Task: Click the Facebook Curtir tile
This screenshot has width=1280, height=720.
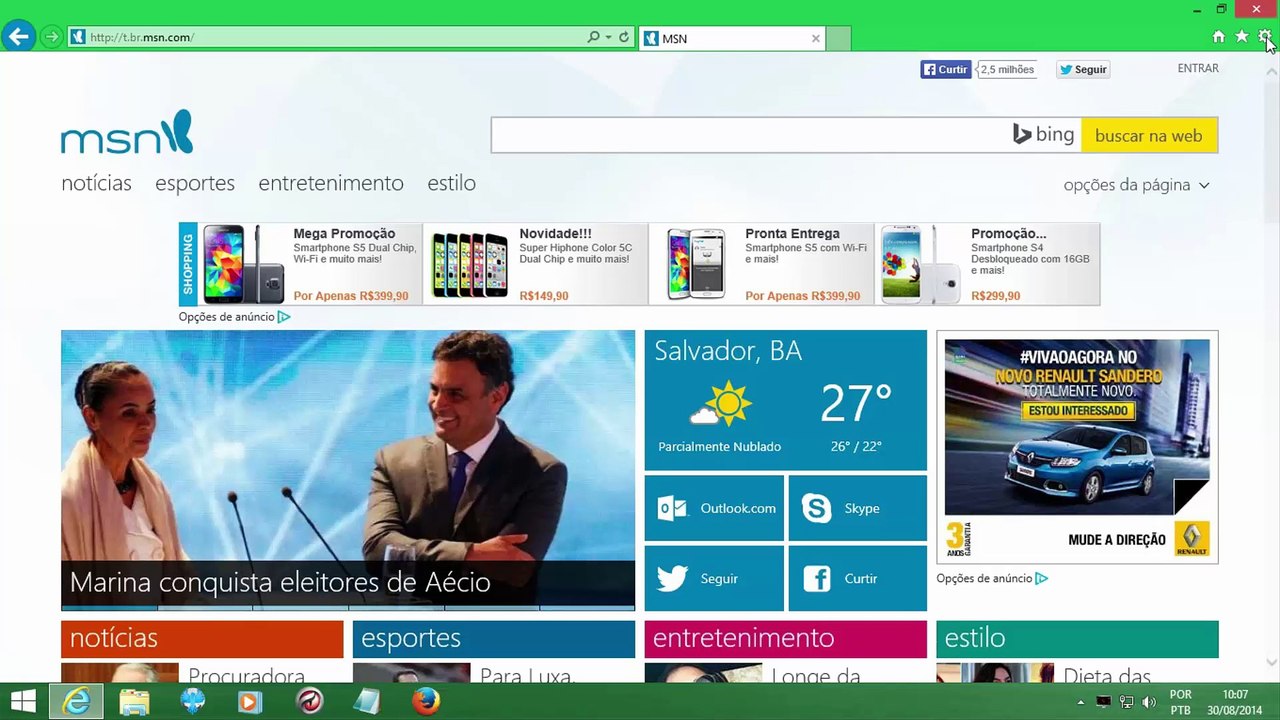Action: (x=857, y=578)
